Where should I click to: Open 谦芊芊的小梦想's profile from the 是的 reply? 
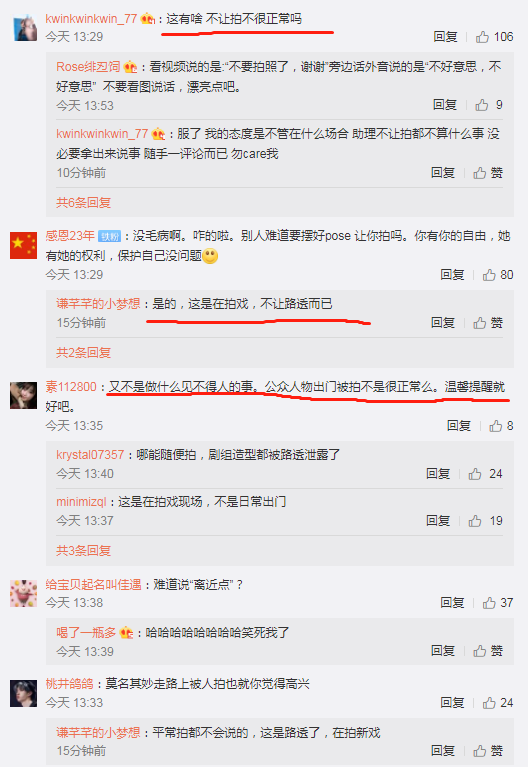pyautogui.click(x=98, y=304)
